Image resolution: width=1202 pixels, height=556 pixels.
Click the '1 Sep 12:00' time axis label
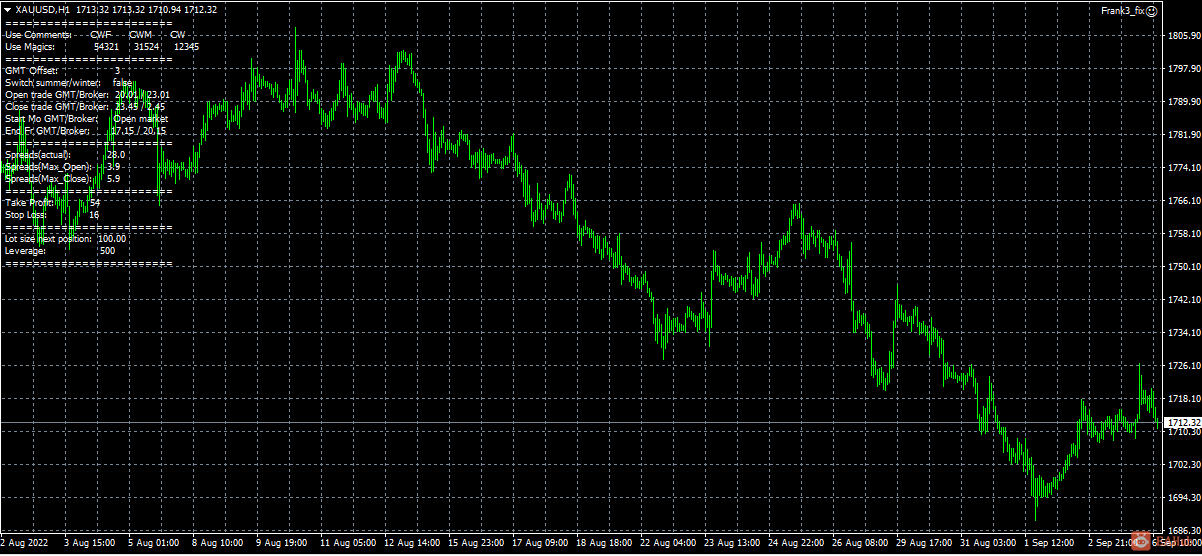pos(1050,543)
